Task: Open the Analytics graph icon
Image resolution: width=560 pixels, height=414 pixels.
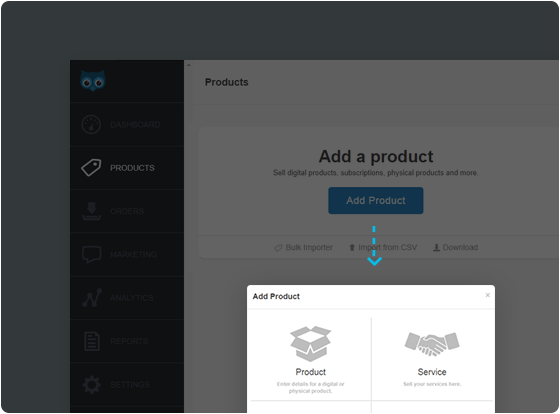Action: pyautogui.click(x=92, y=298)
